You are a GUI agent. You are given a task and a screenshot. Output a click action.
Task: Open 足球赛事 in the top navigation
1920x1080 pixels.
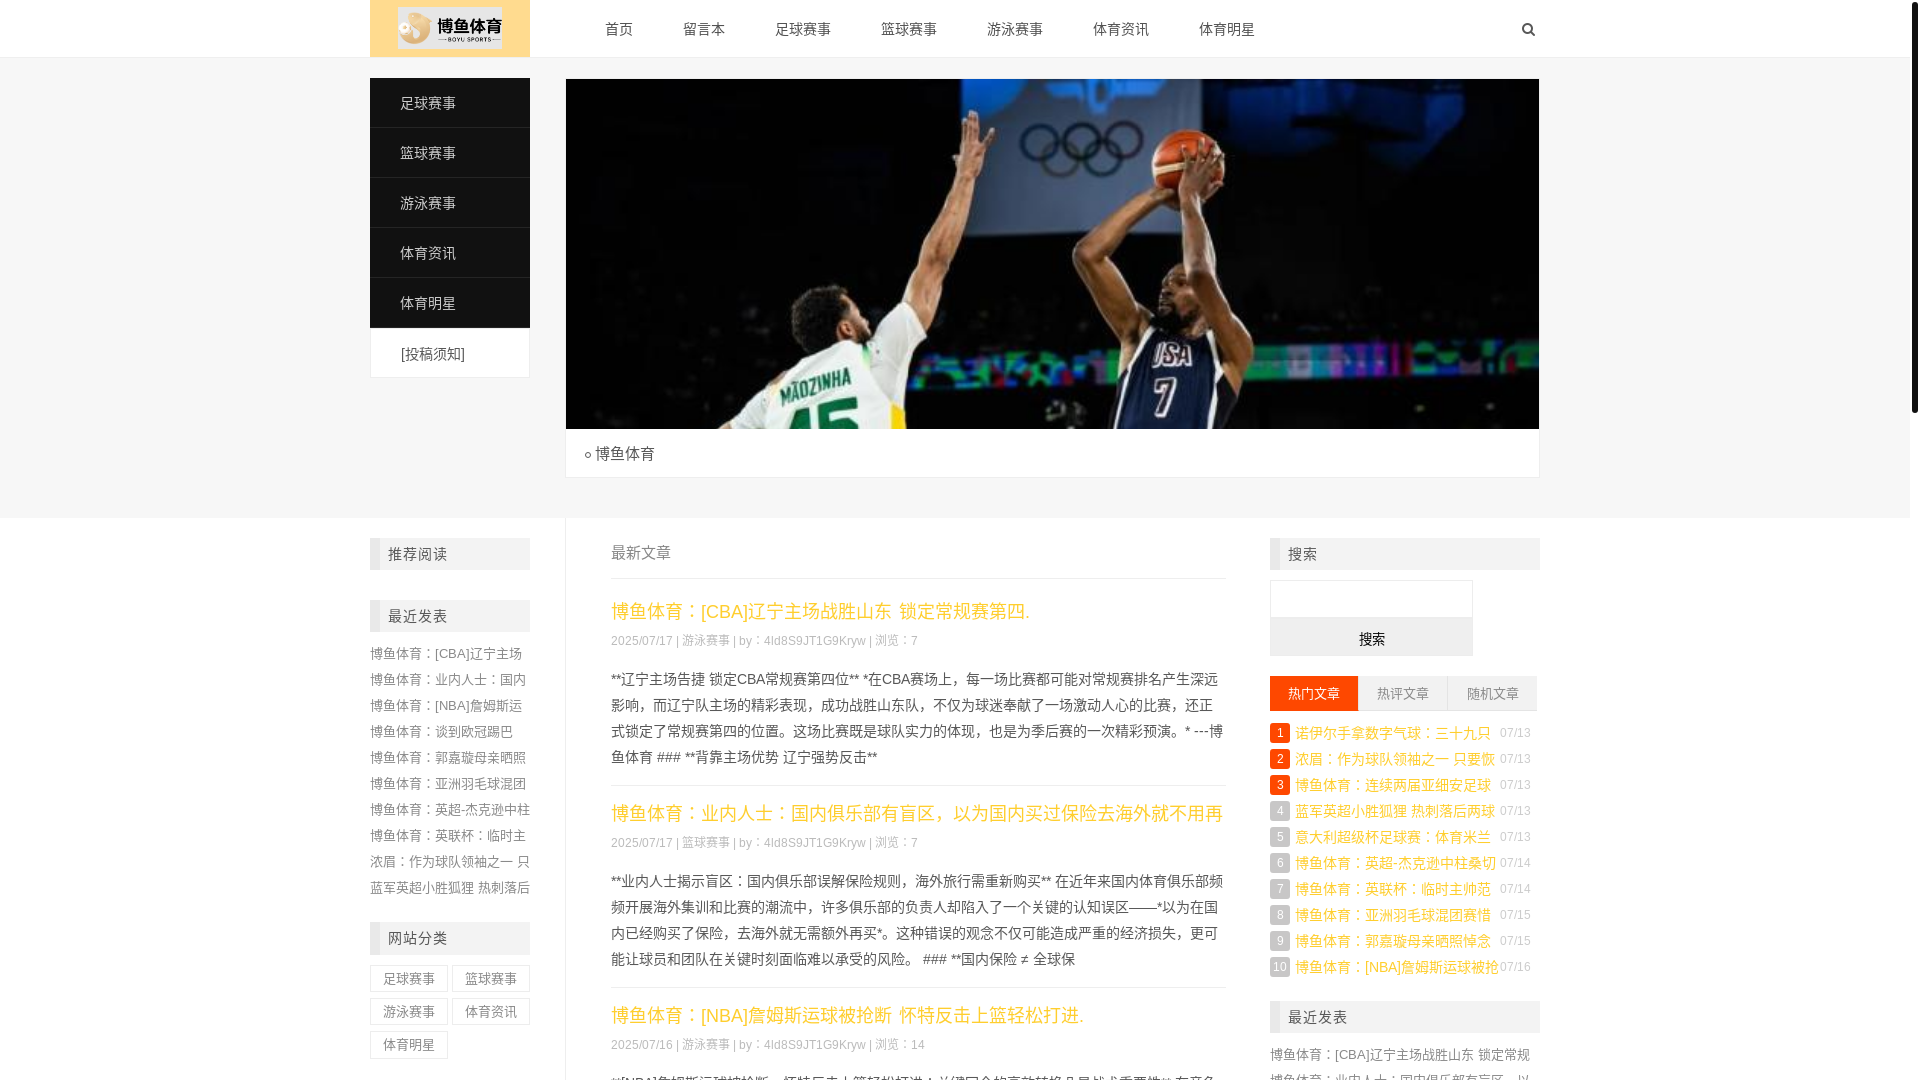(803, 29)
